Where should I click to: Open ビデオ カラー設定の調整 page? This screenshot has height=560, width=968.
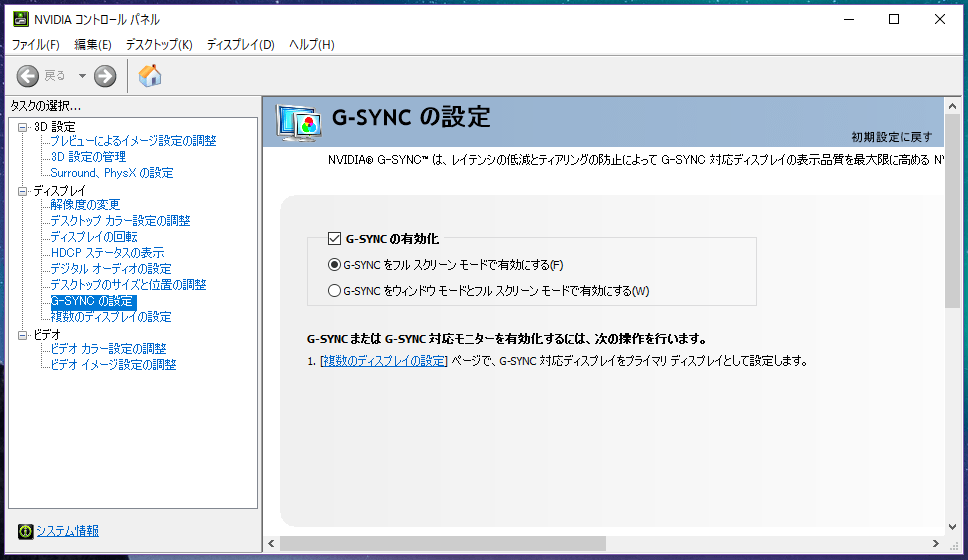click(x=109, y=349)
